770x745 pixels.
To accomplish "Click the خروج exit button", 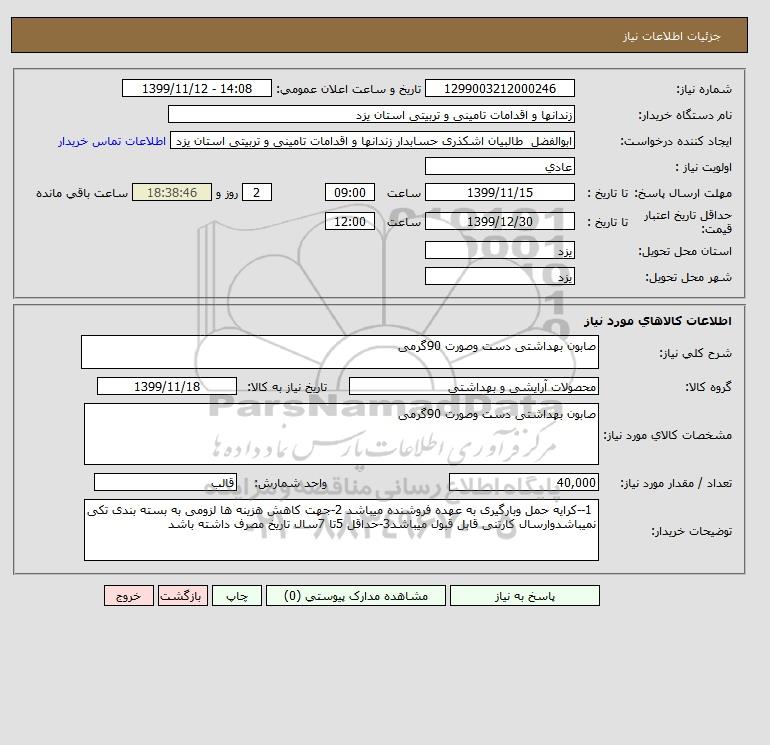I will coord(129,596).
